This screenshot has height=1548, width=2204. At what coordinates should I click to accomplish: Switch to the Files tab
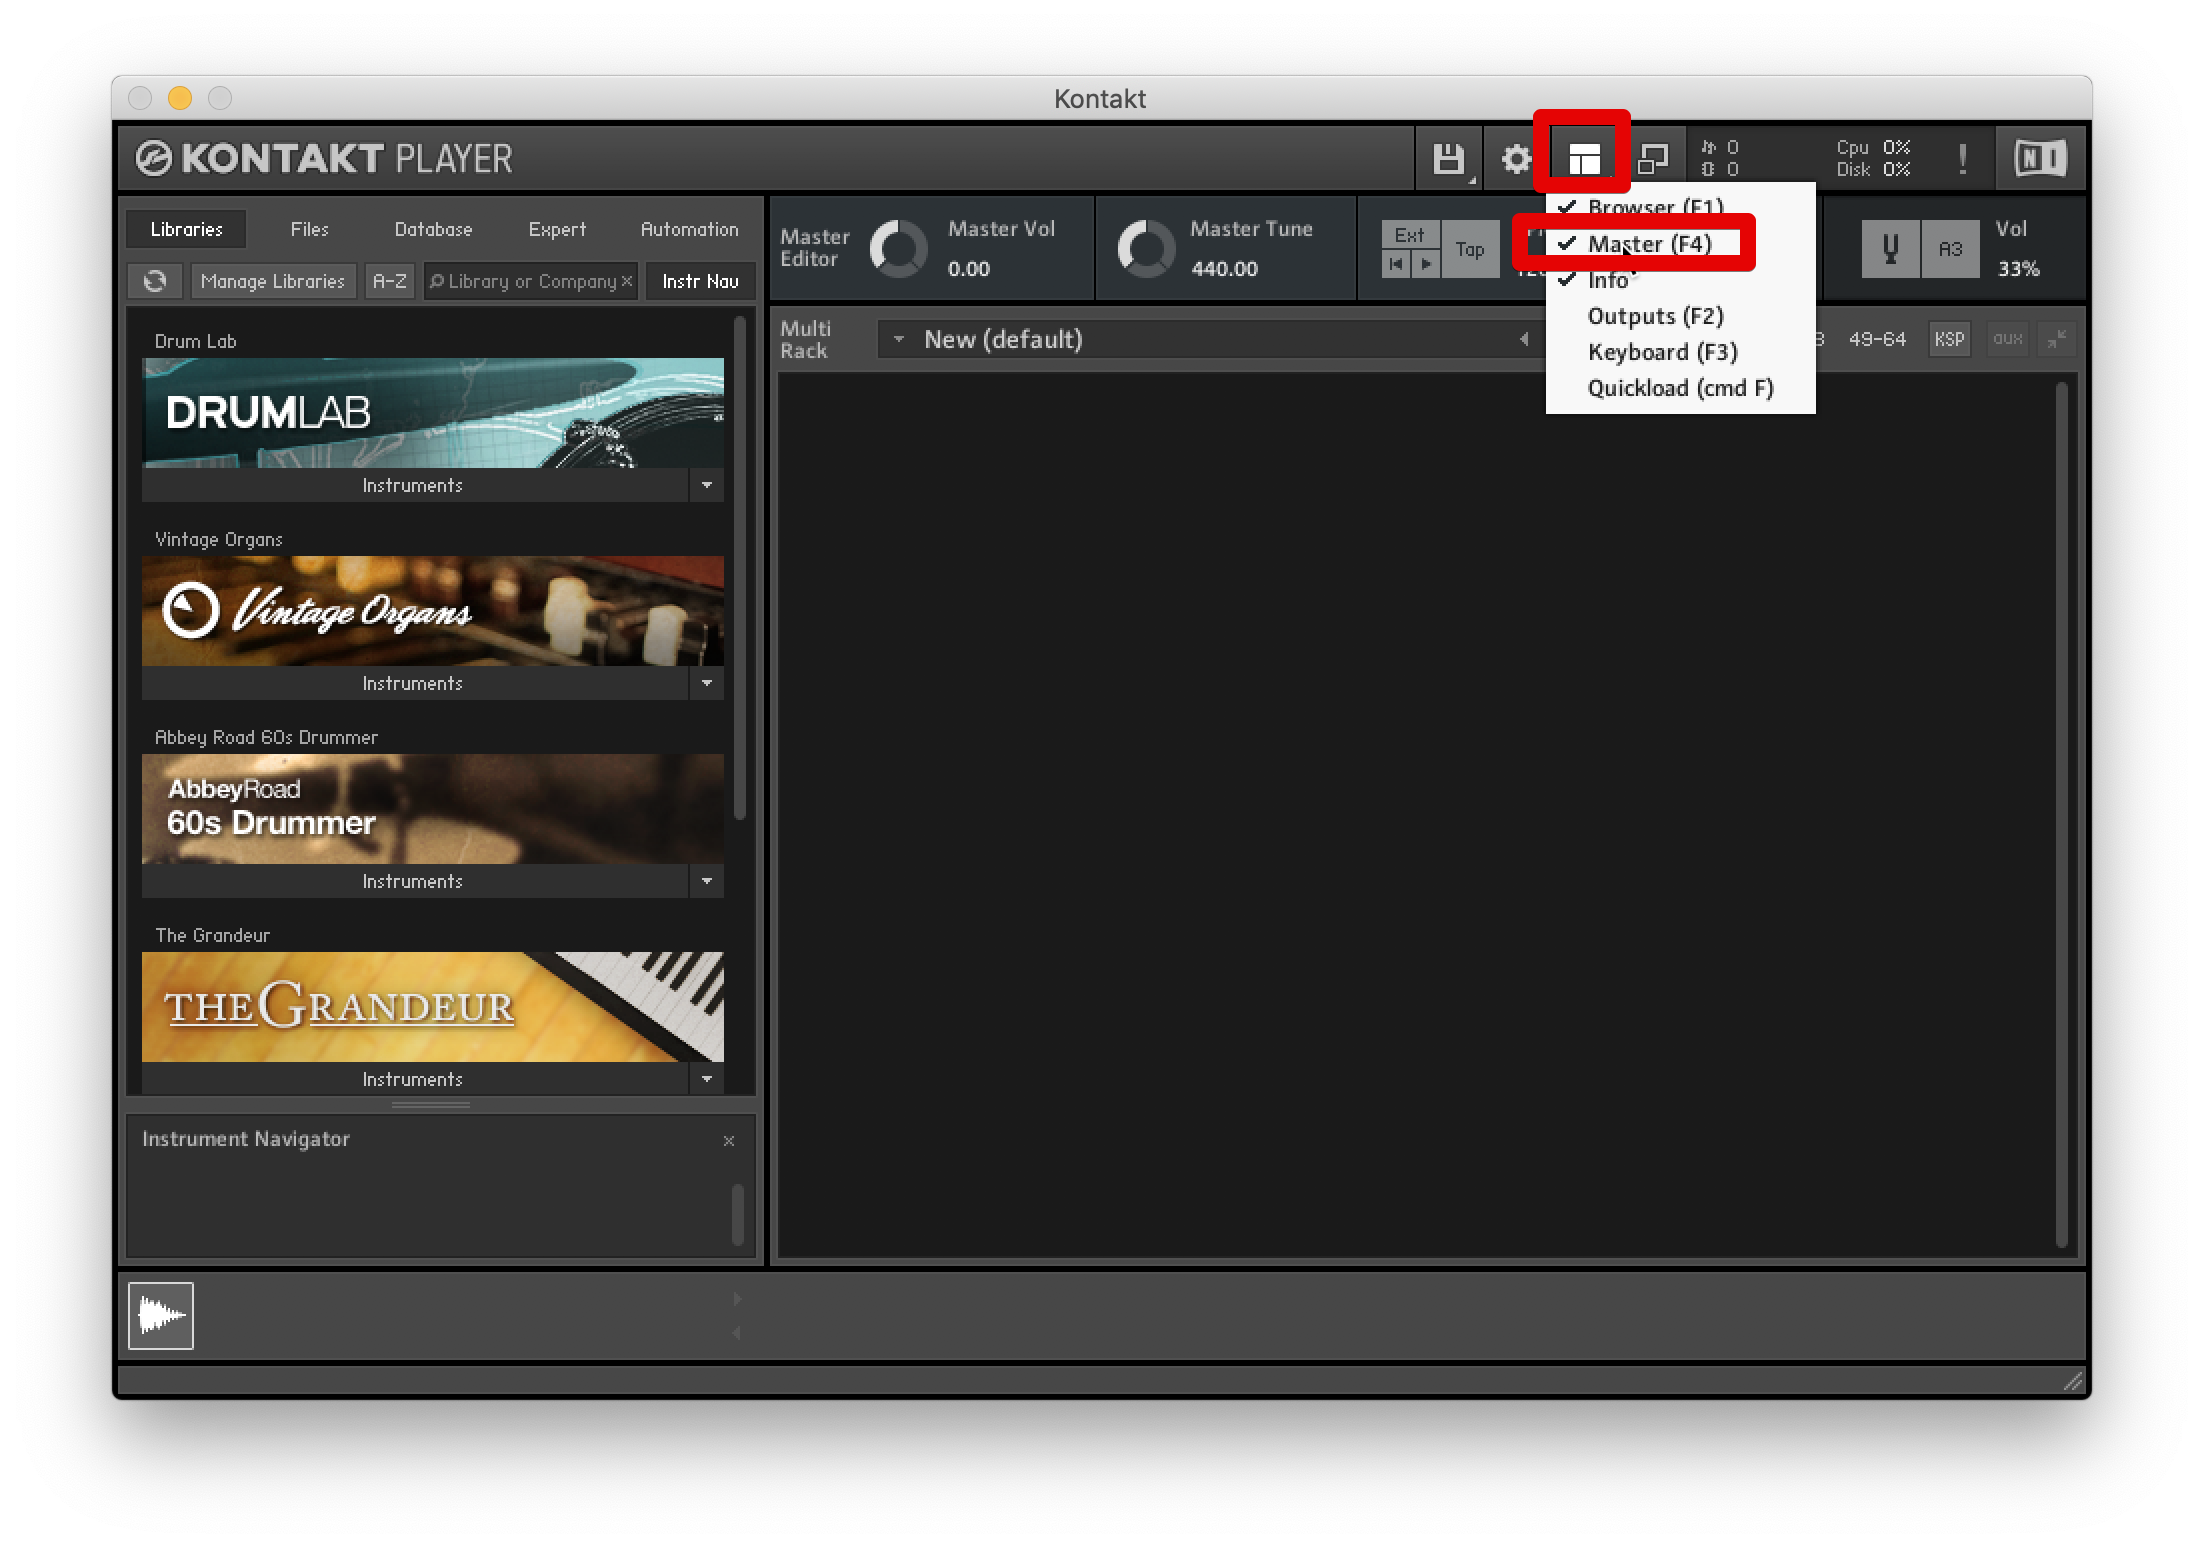pyautogui.click(x=309, y=230)
